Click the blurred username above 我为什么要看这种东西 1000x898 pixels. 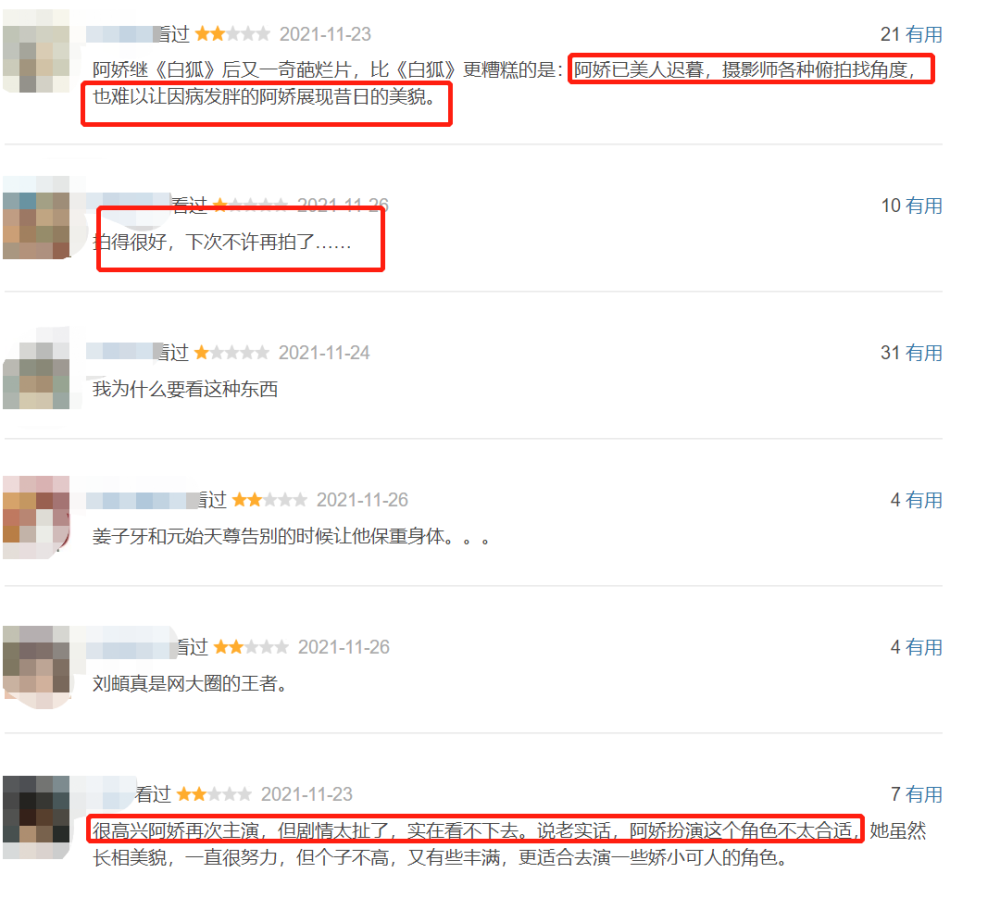pos(123,351)
